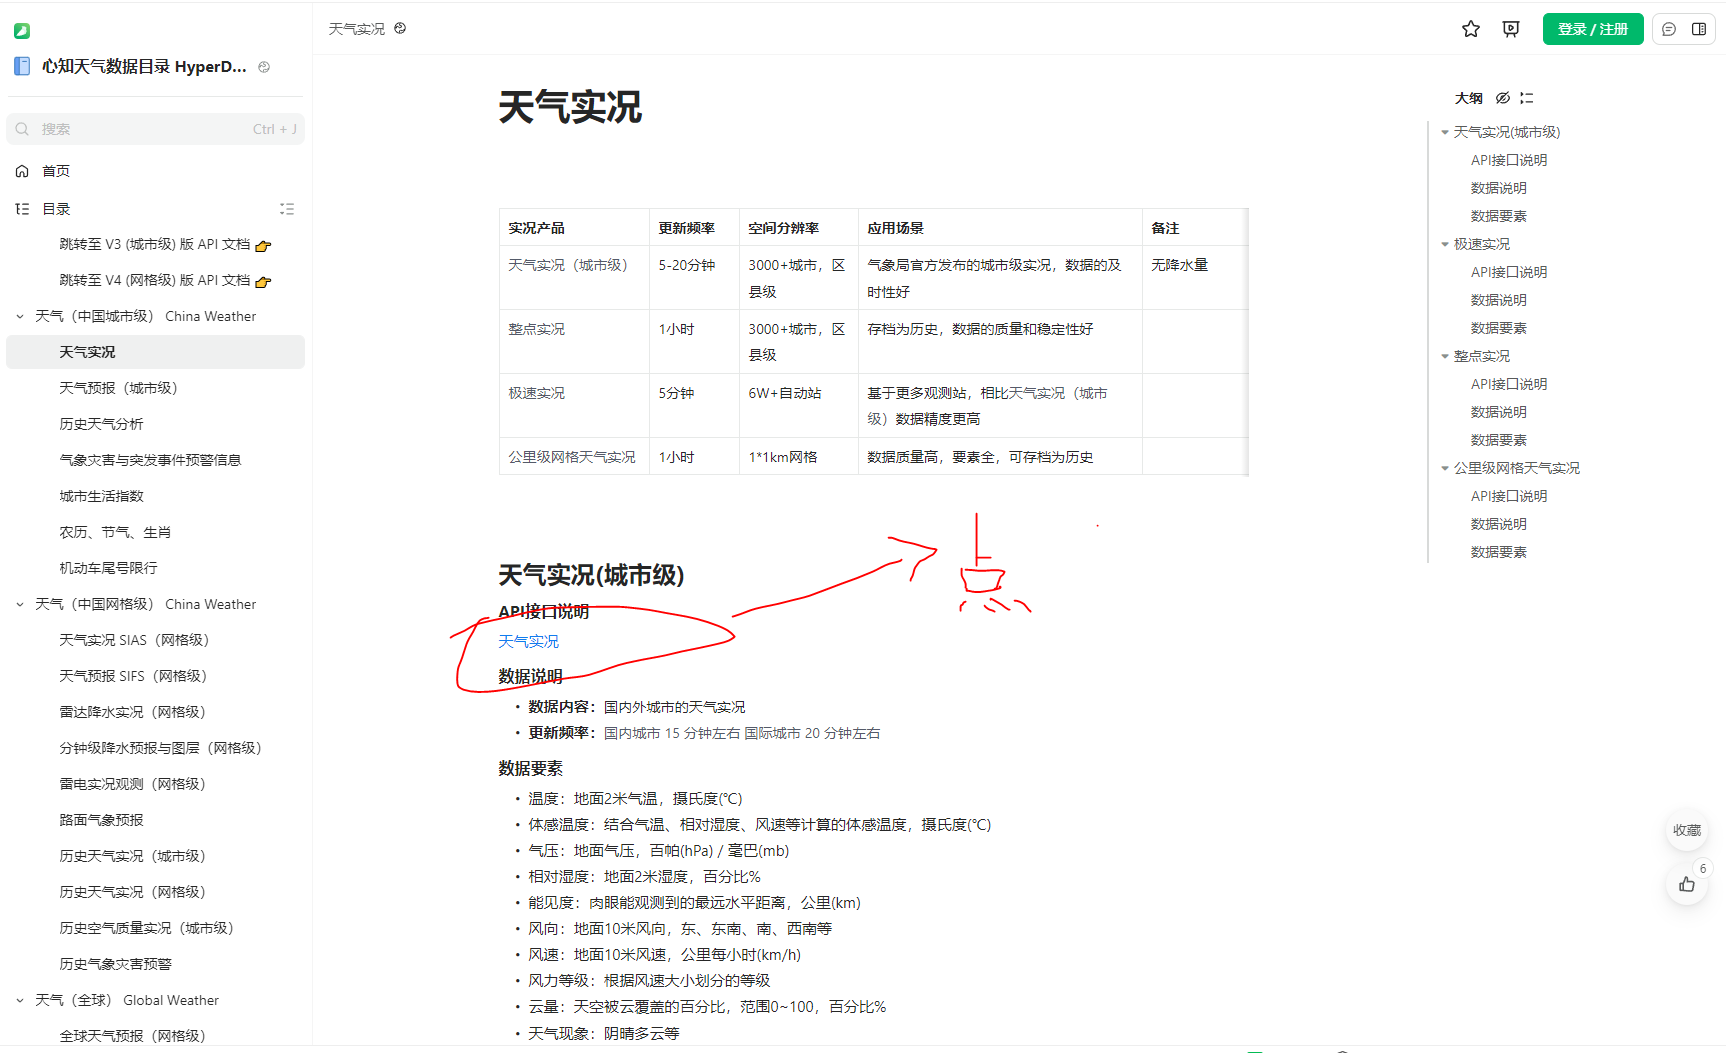Open the comments speech bubble icon
1726x1053 pixels.
tap(1669, 29)
